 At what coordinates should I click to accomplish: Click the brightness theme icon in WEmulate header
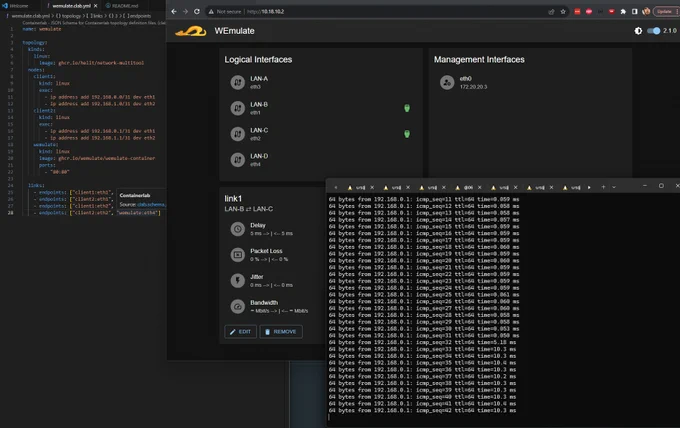click(x=638, y=31)
